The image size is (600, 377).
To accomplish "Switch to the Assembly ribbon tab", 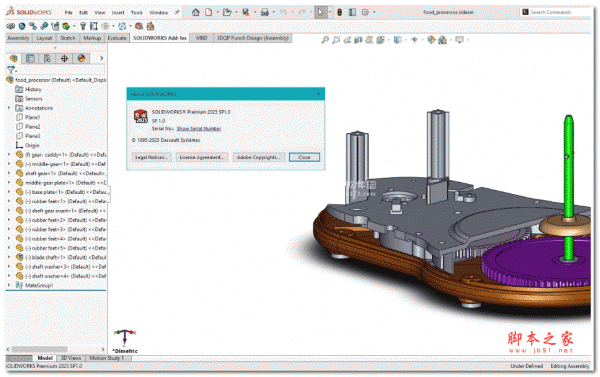I will (18, 38).
